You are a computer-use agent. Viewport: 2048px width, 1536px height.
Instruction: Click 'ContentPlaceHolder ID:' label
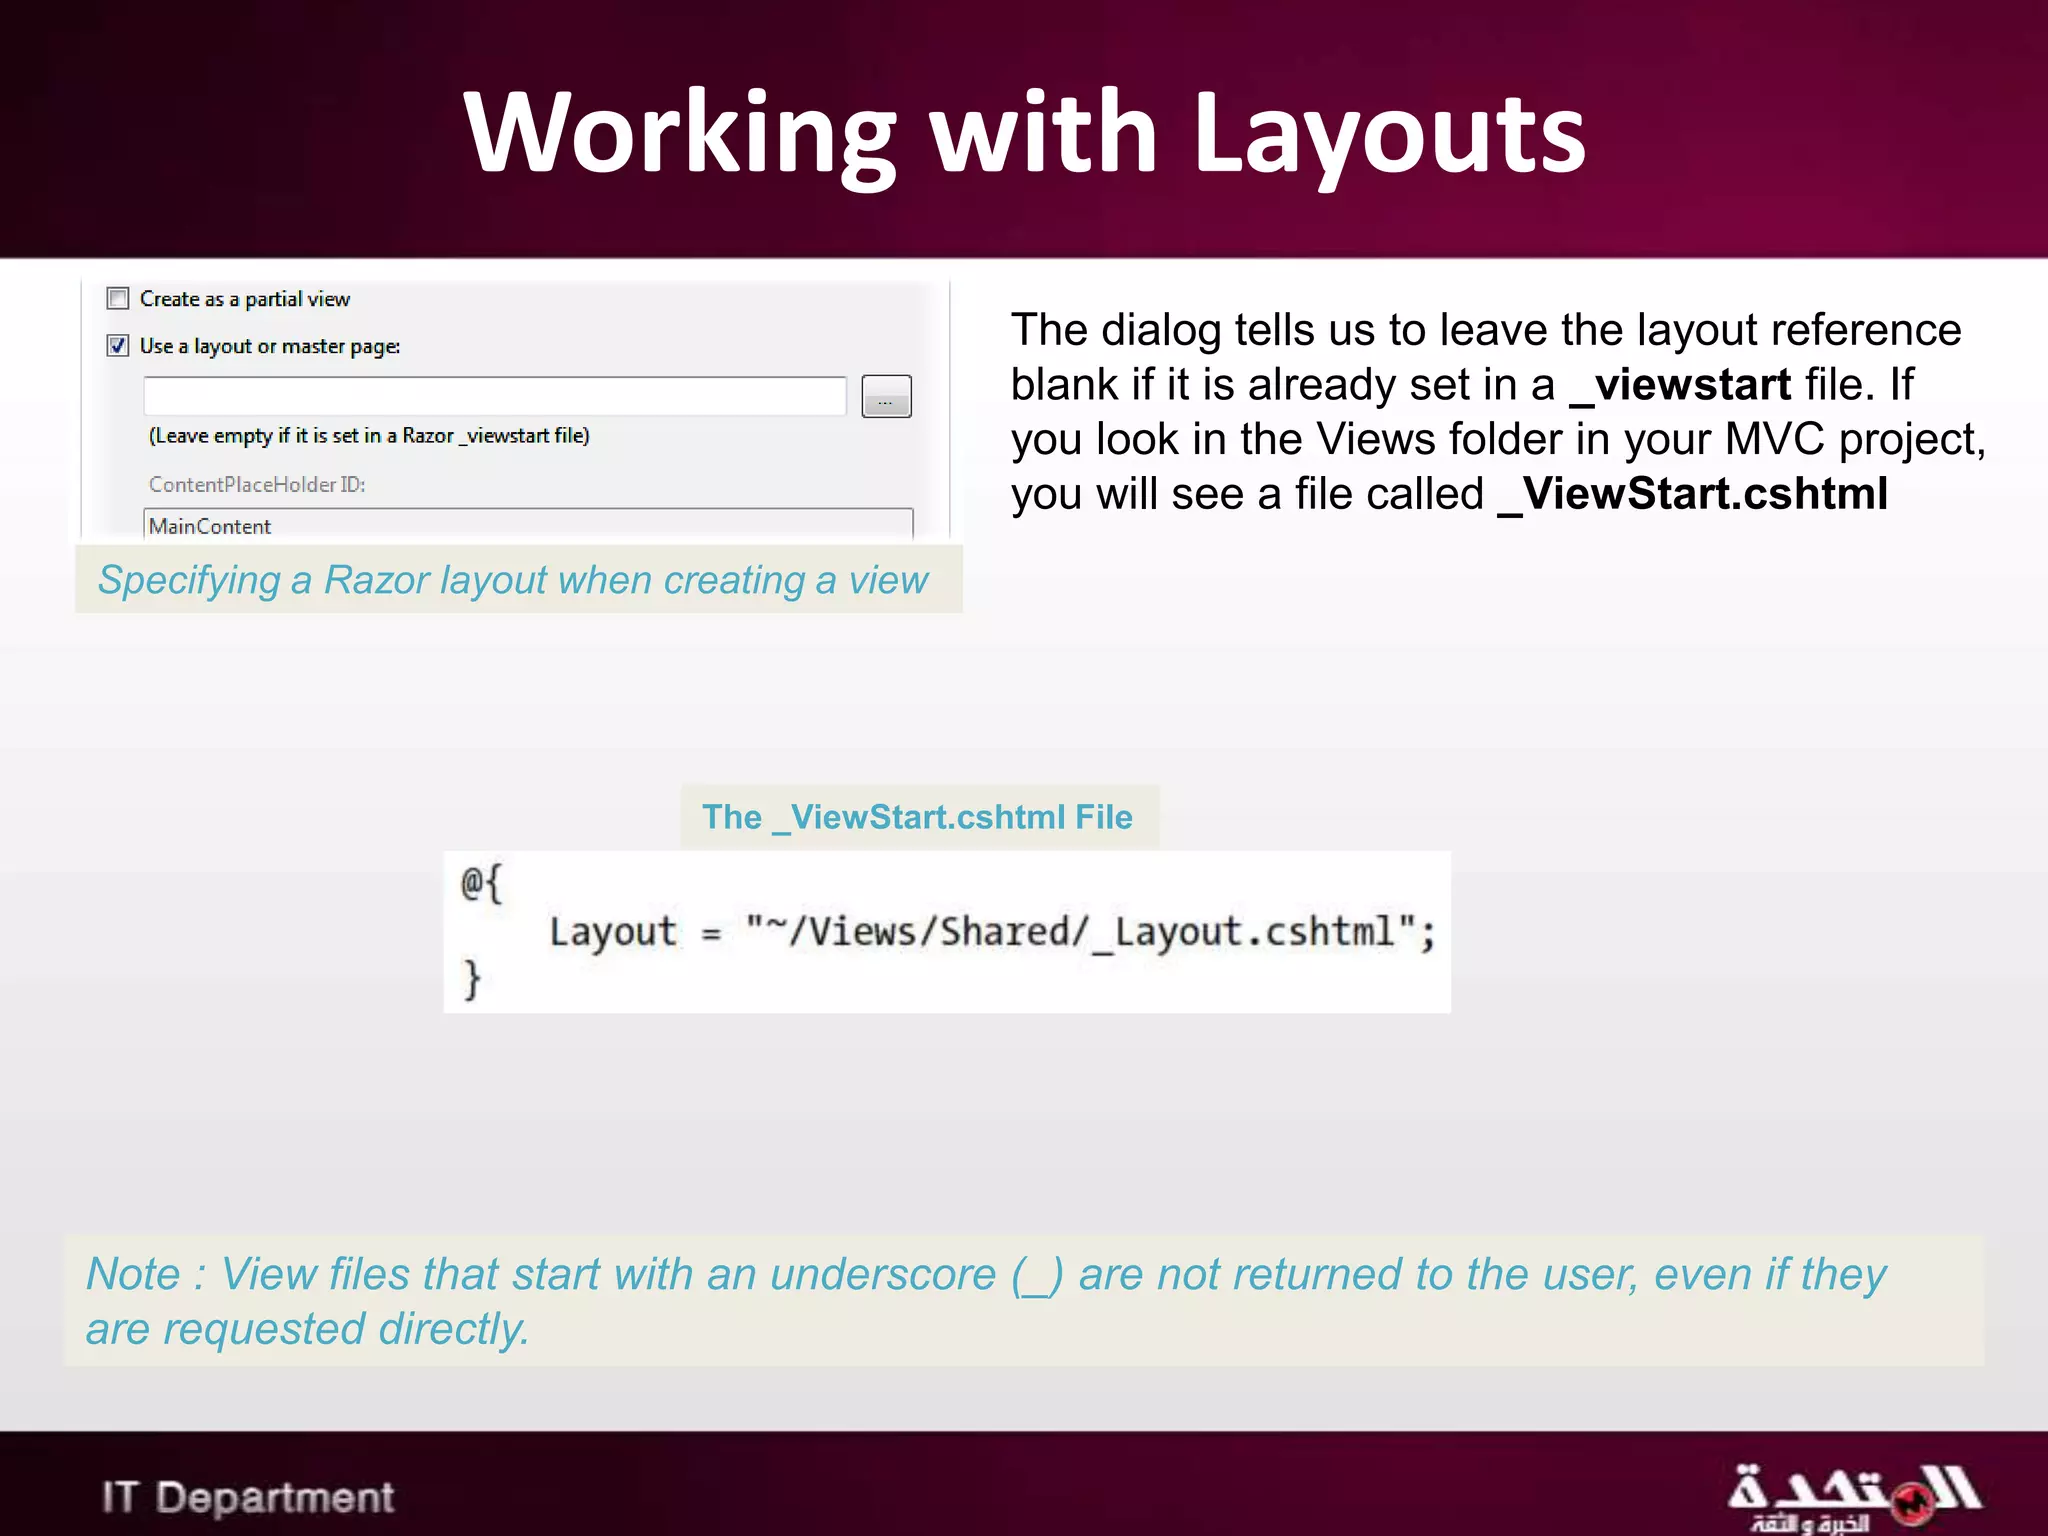(x=257, y=484)
